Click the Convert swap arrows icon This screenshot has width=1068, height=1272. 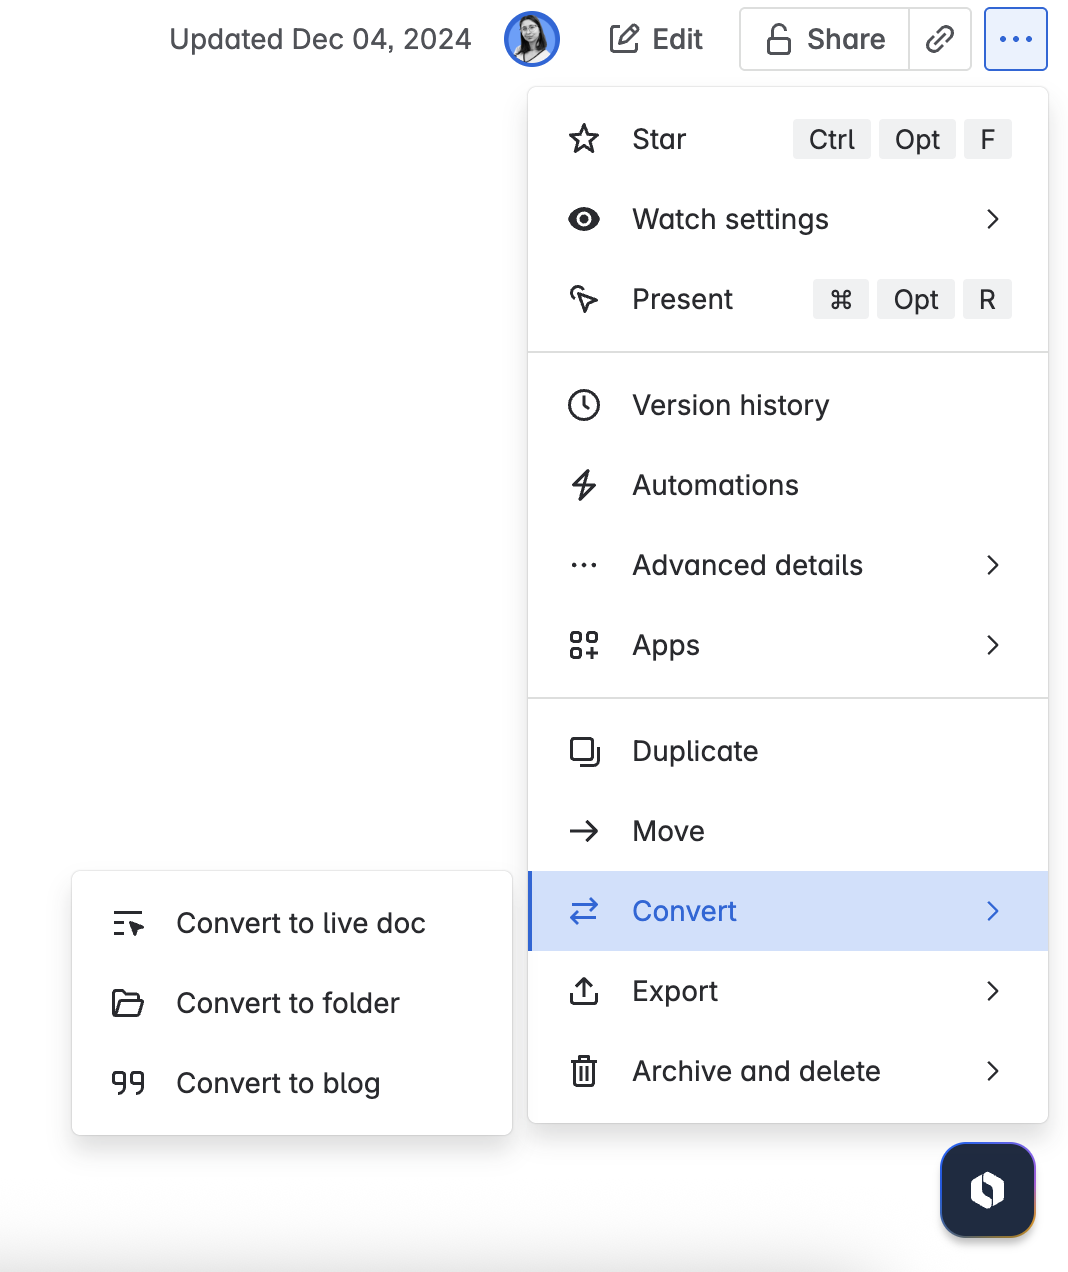click(x=584, y=911)
